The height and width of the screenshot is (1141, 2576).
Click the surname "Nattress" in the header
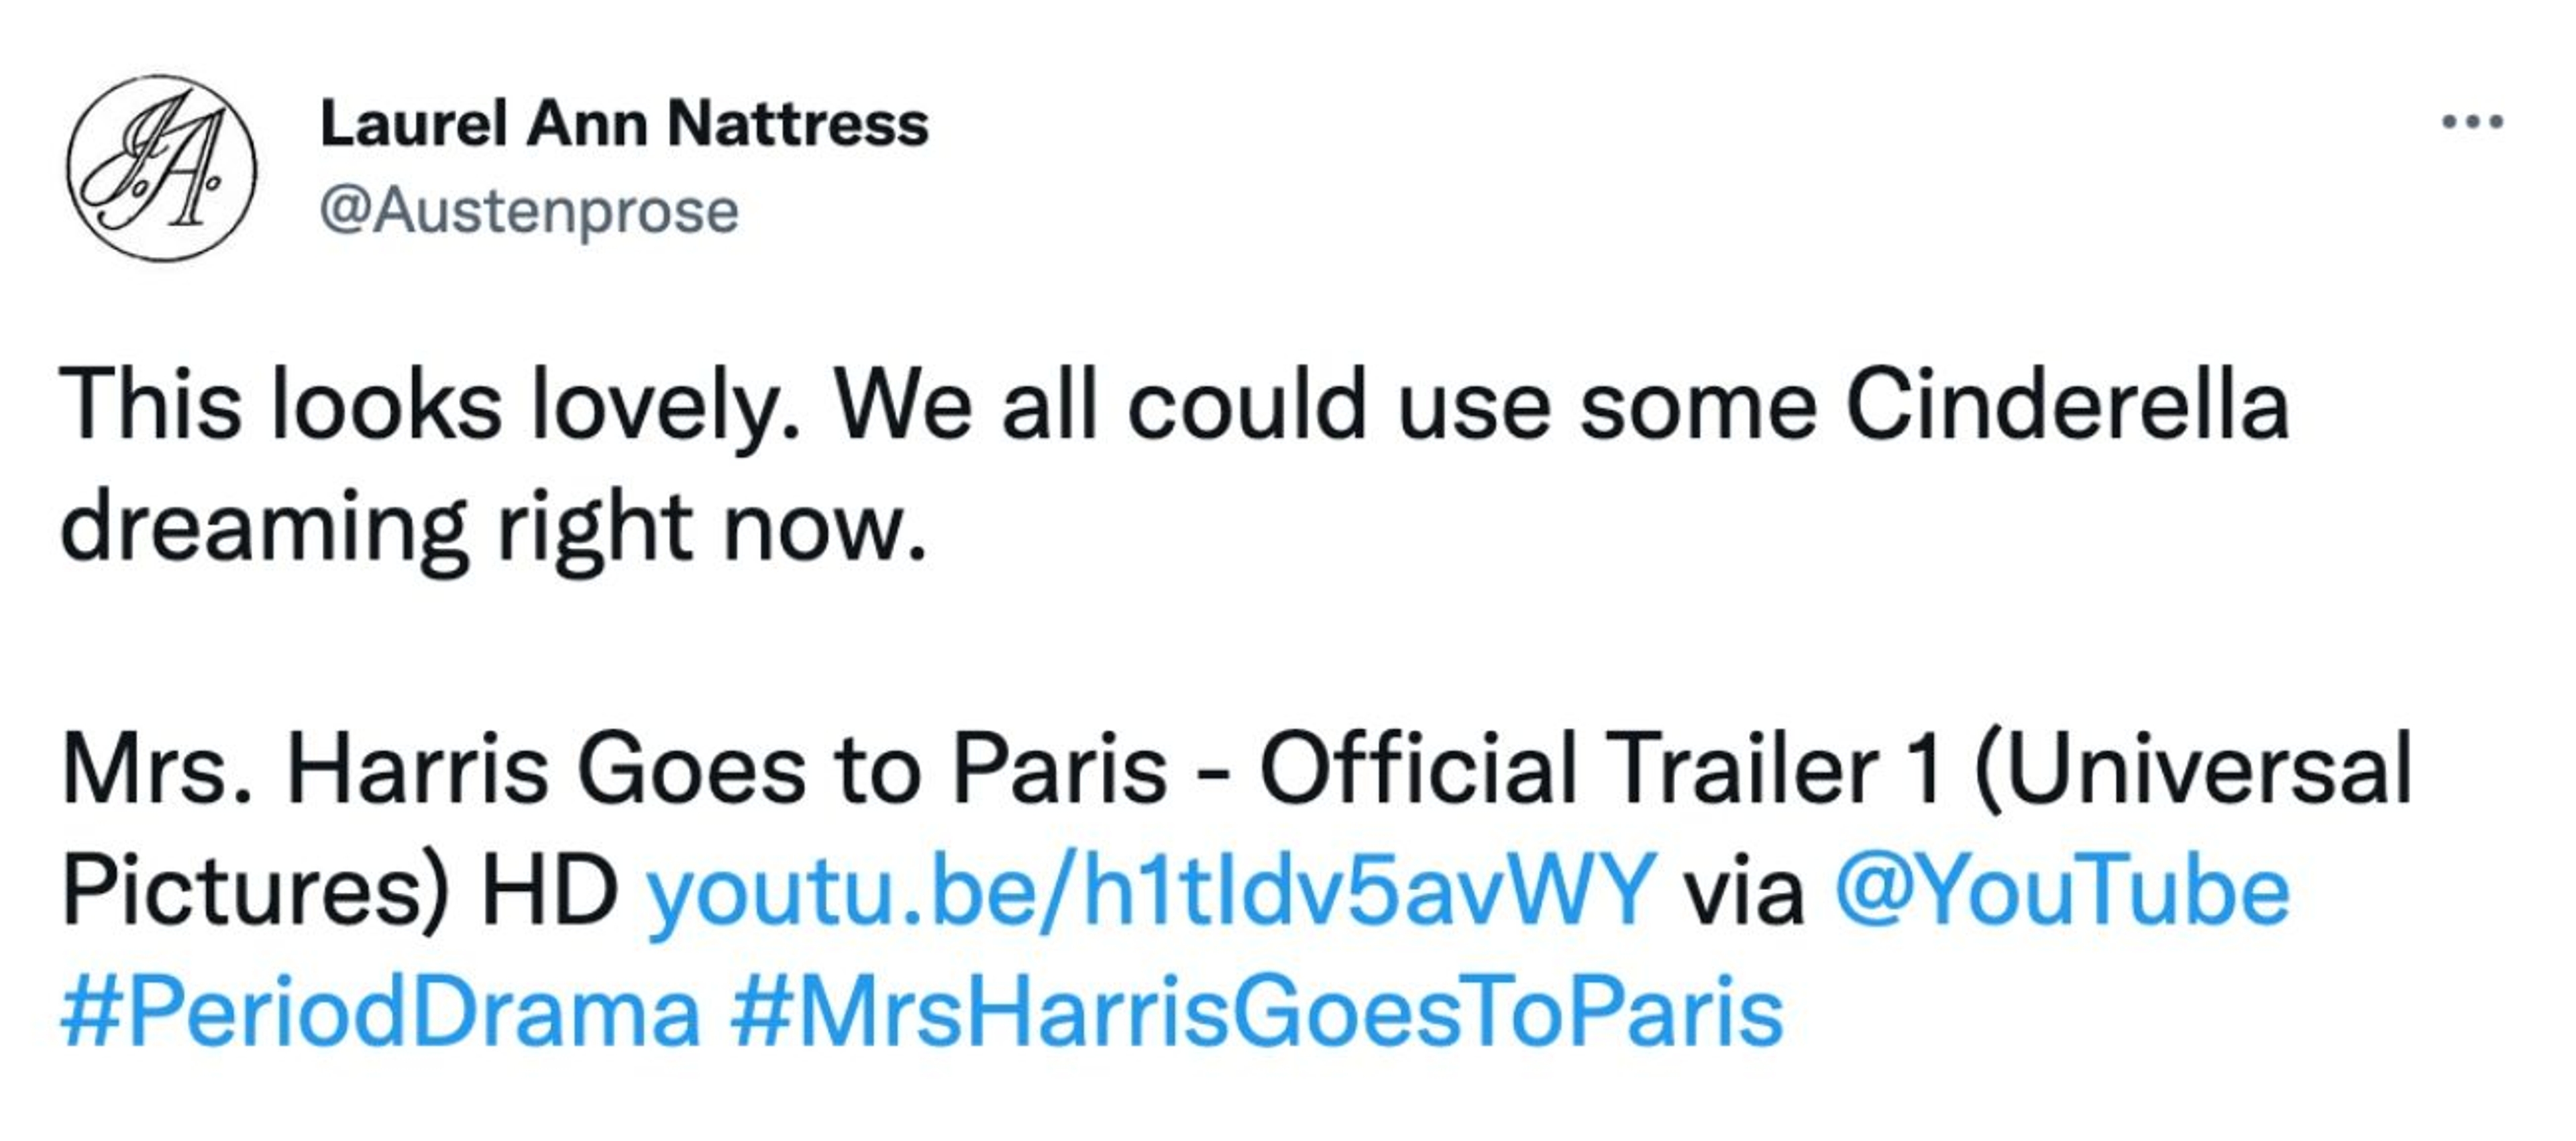pyautogui.click(x=797, y=124)
